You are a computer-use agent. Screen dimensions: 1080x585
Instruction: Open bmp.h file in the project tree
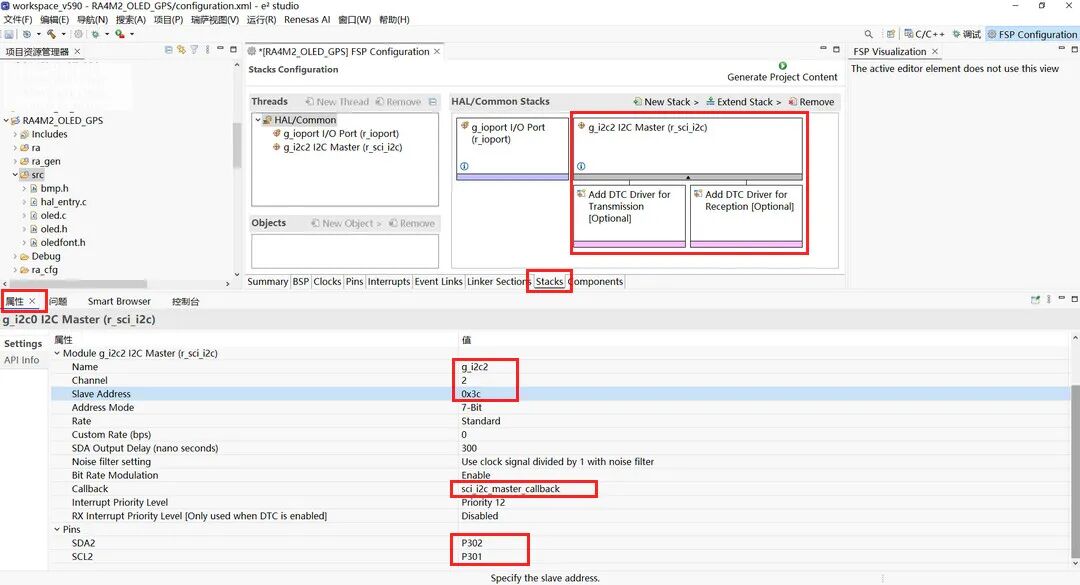click(54, 188)
